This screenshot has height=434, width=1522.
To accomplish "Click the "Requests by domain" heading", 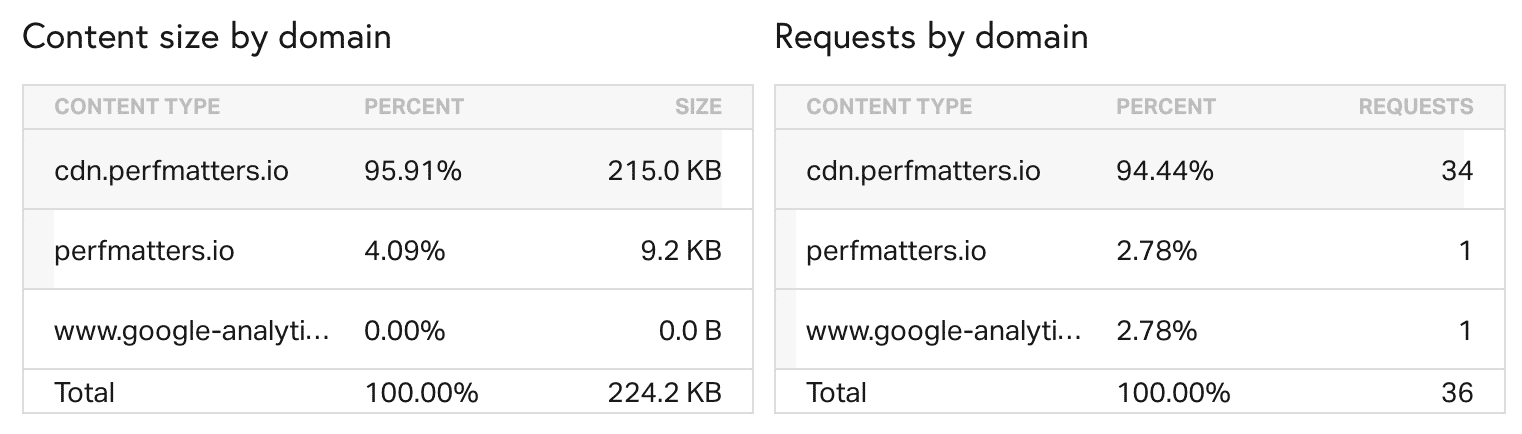I will [x=931, y=38].
